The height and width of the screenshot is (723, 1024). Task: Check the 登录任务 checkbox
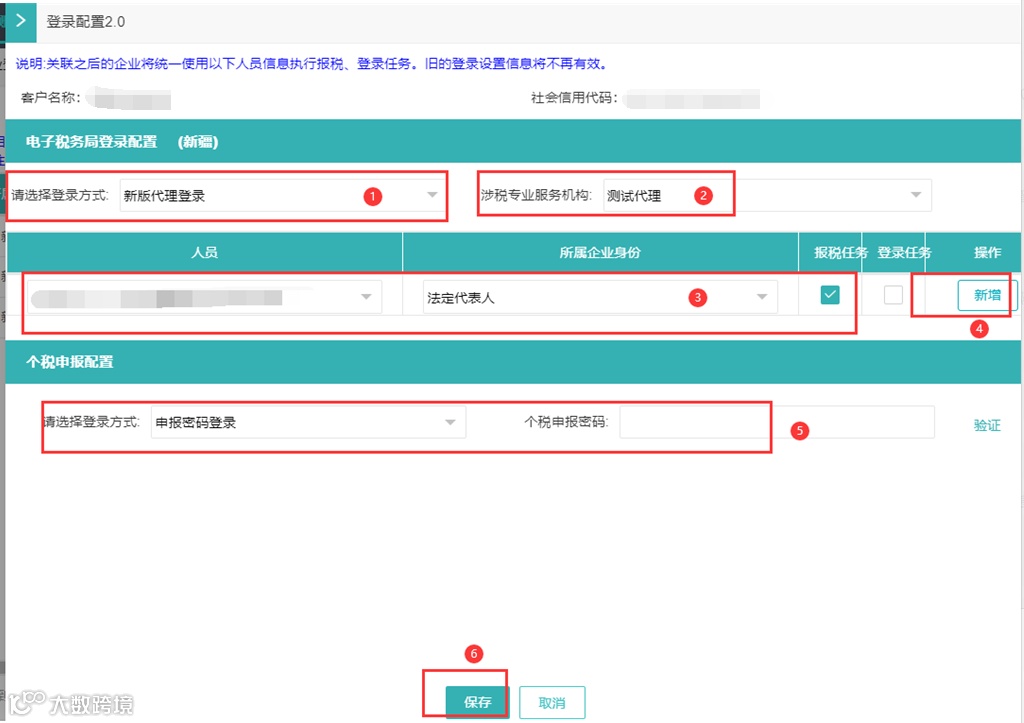(893, 295)
